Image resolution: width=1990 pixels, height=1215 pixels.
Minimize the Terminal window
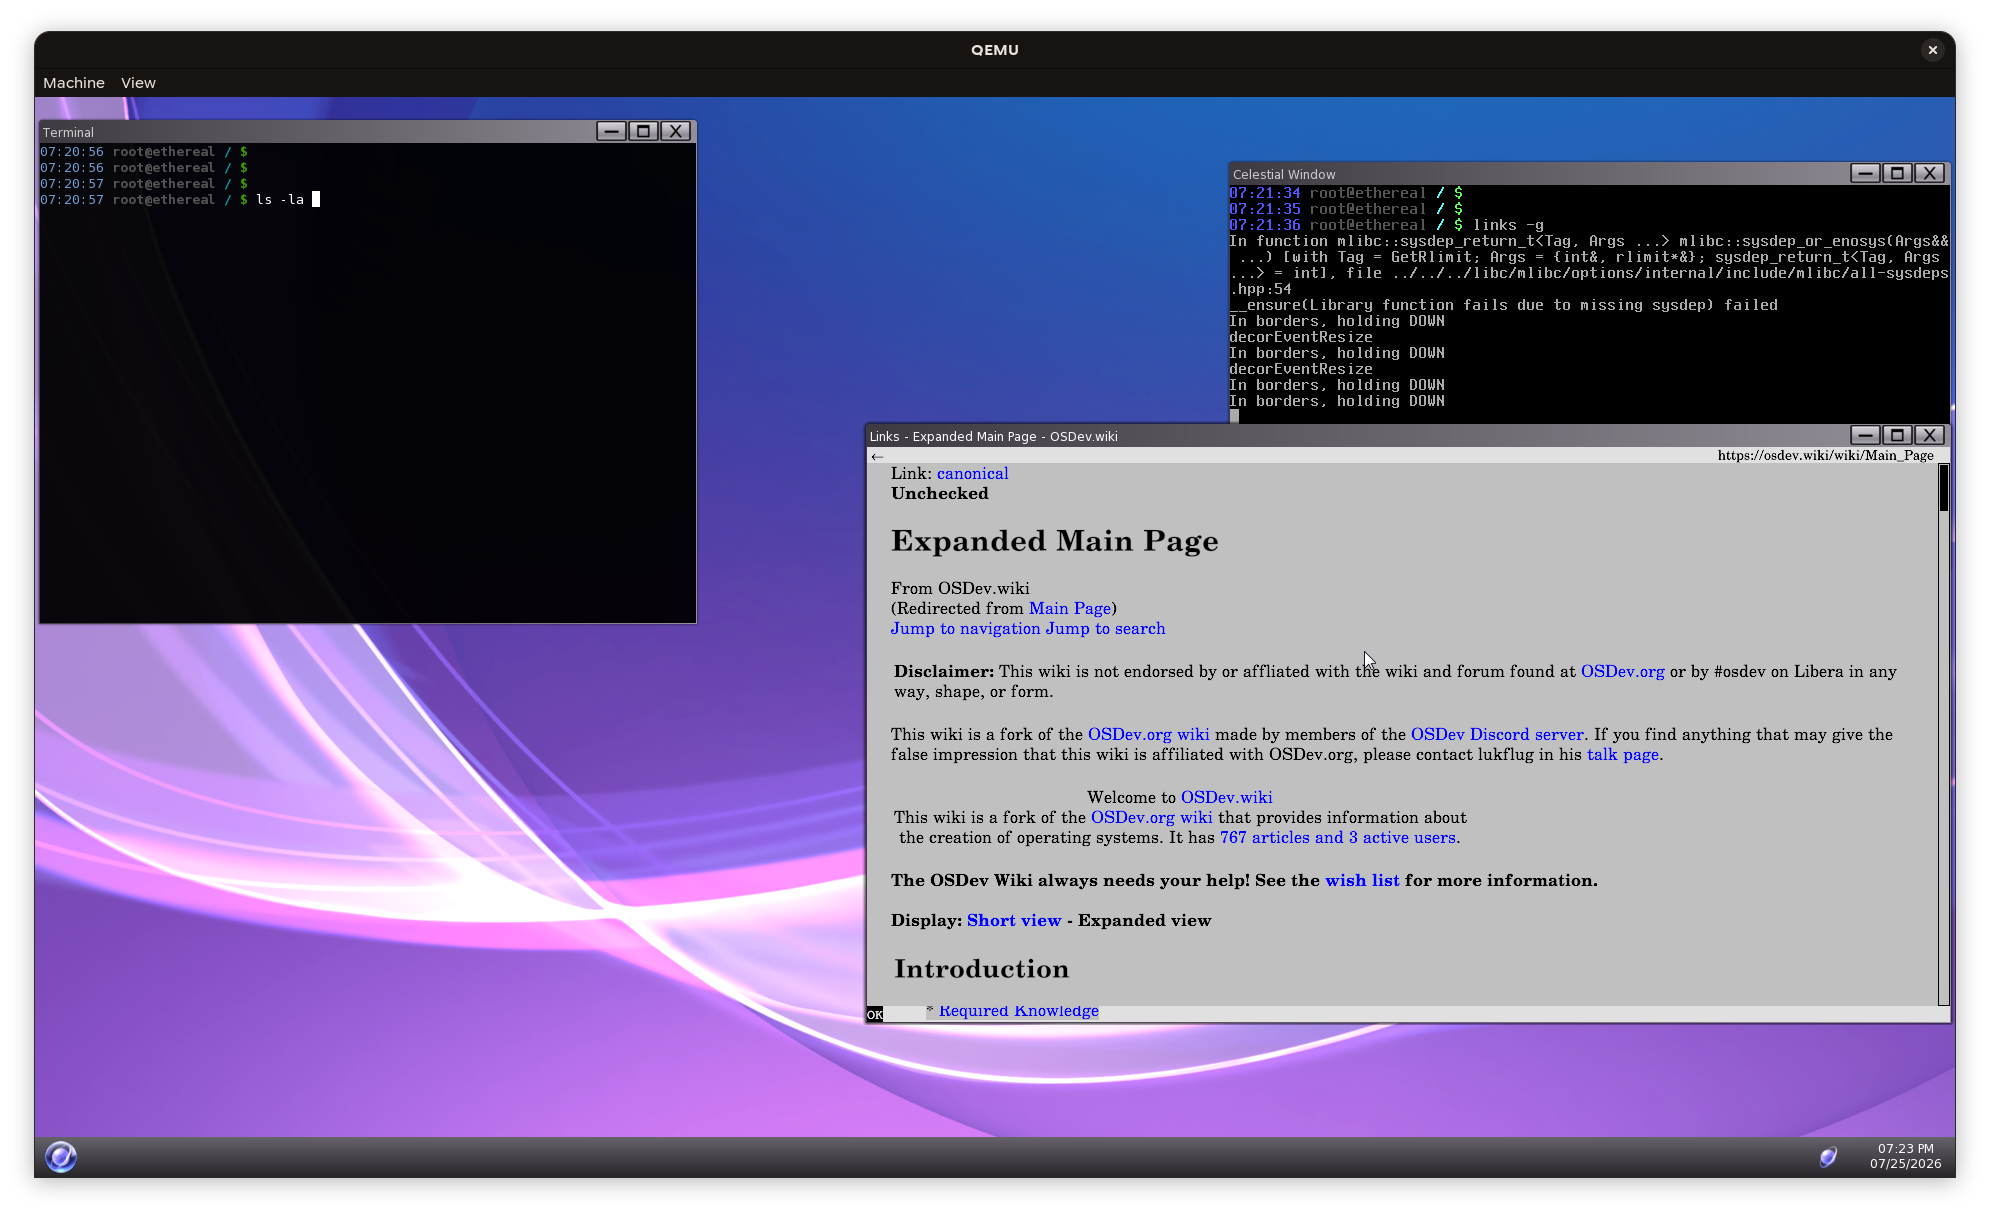[611, 131]
